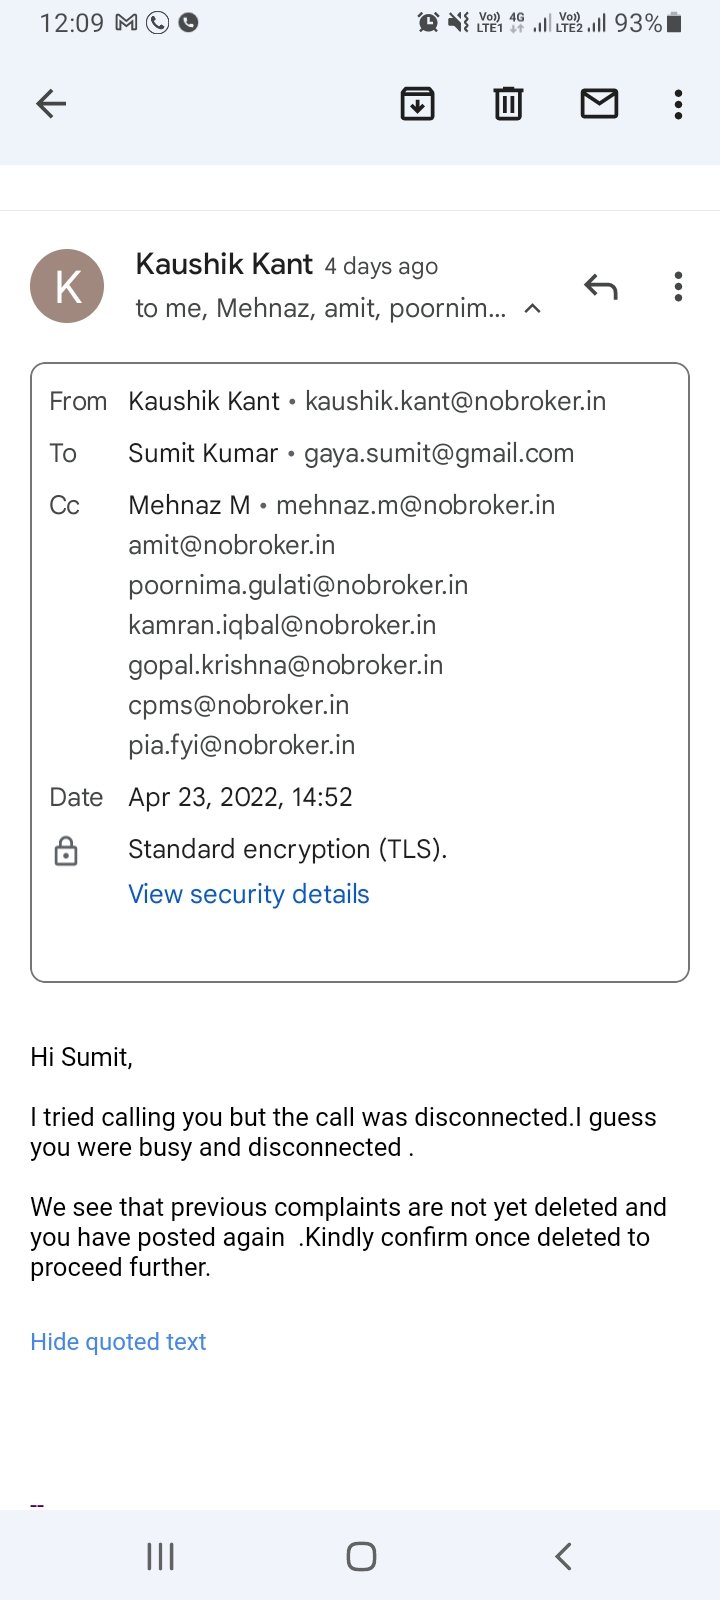720x1600 pixels.
Task: Tap sender address kaushik.kant@nobroker.in
Action: point(455,401)
